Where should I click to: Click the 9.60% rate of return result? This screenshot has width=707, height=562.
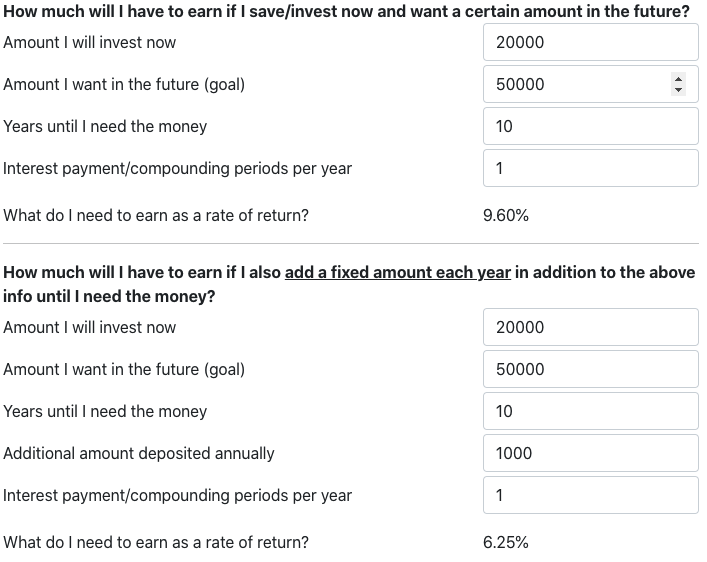(x=505, y=215)
